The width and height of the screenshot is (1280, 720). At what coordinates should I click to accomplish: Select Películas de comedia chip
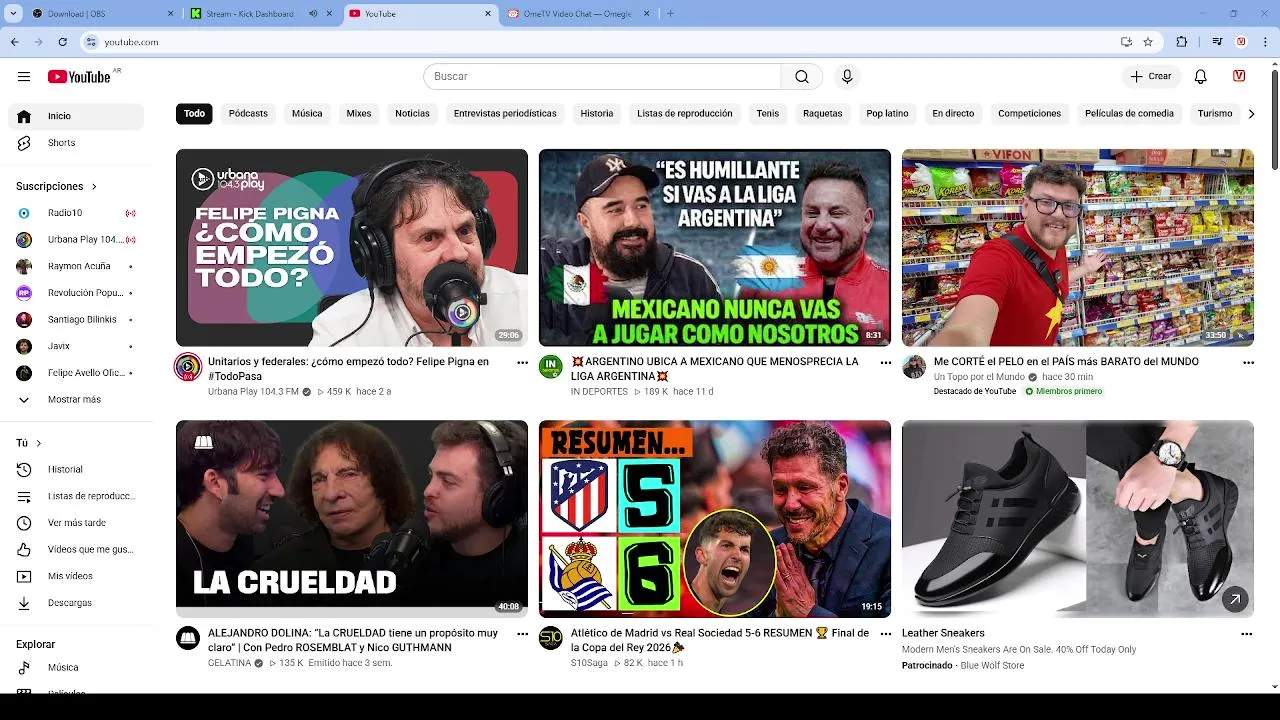1129,114
